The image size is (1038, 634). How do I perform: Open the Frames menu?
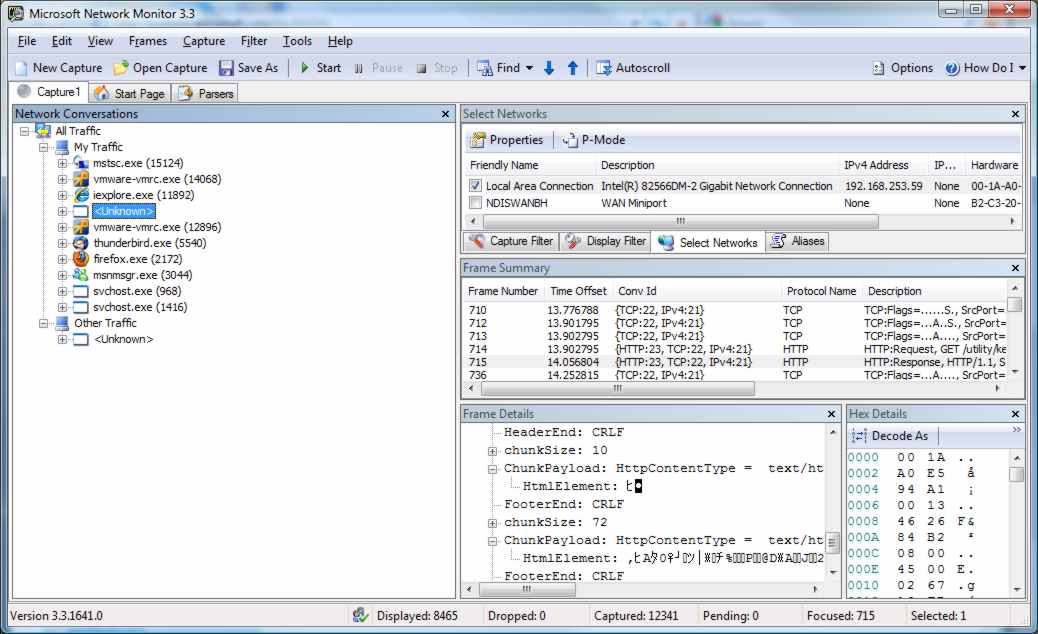(148, 41)
